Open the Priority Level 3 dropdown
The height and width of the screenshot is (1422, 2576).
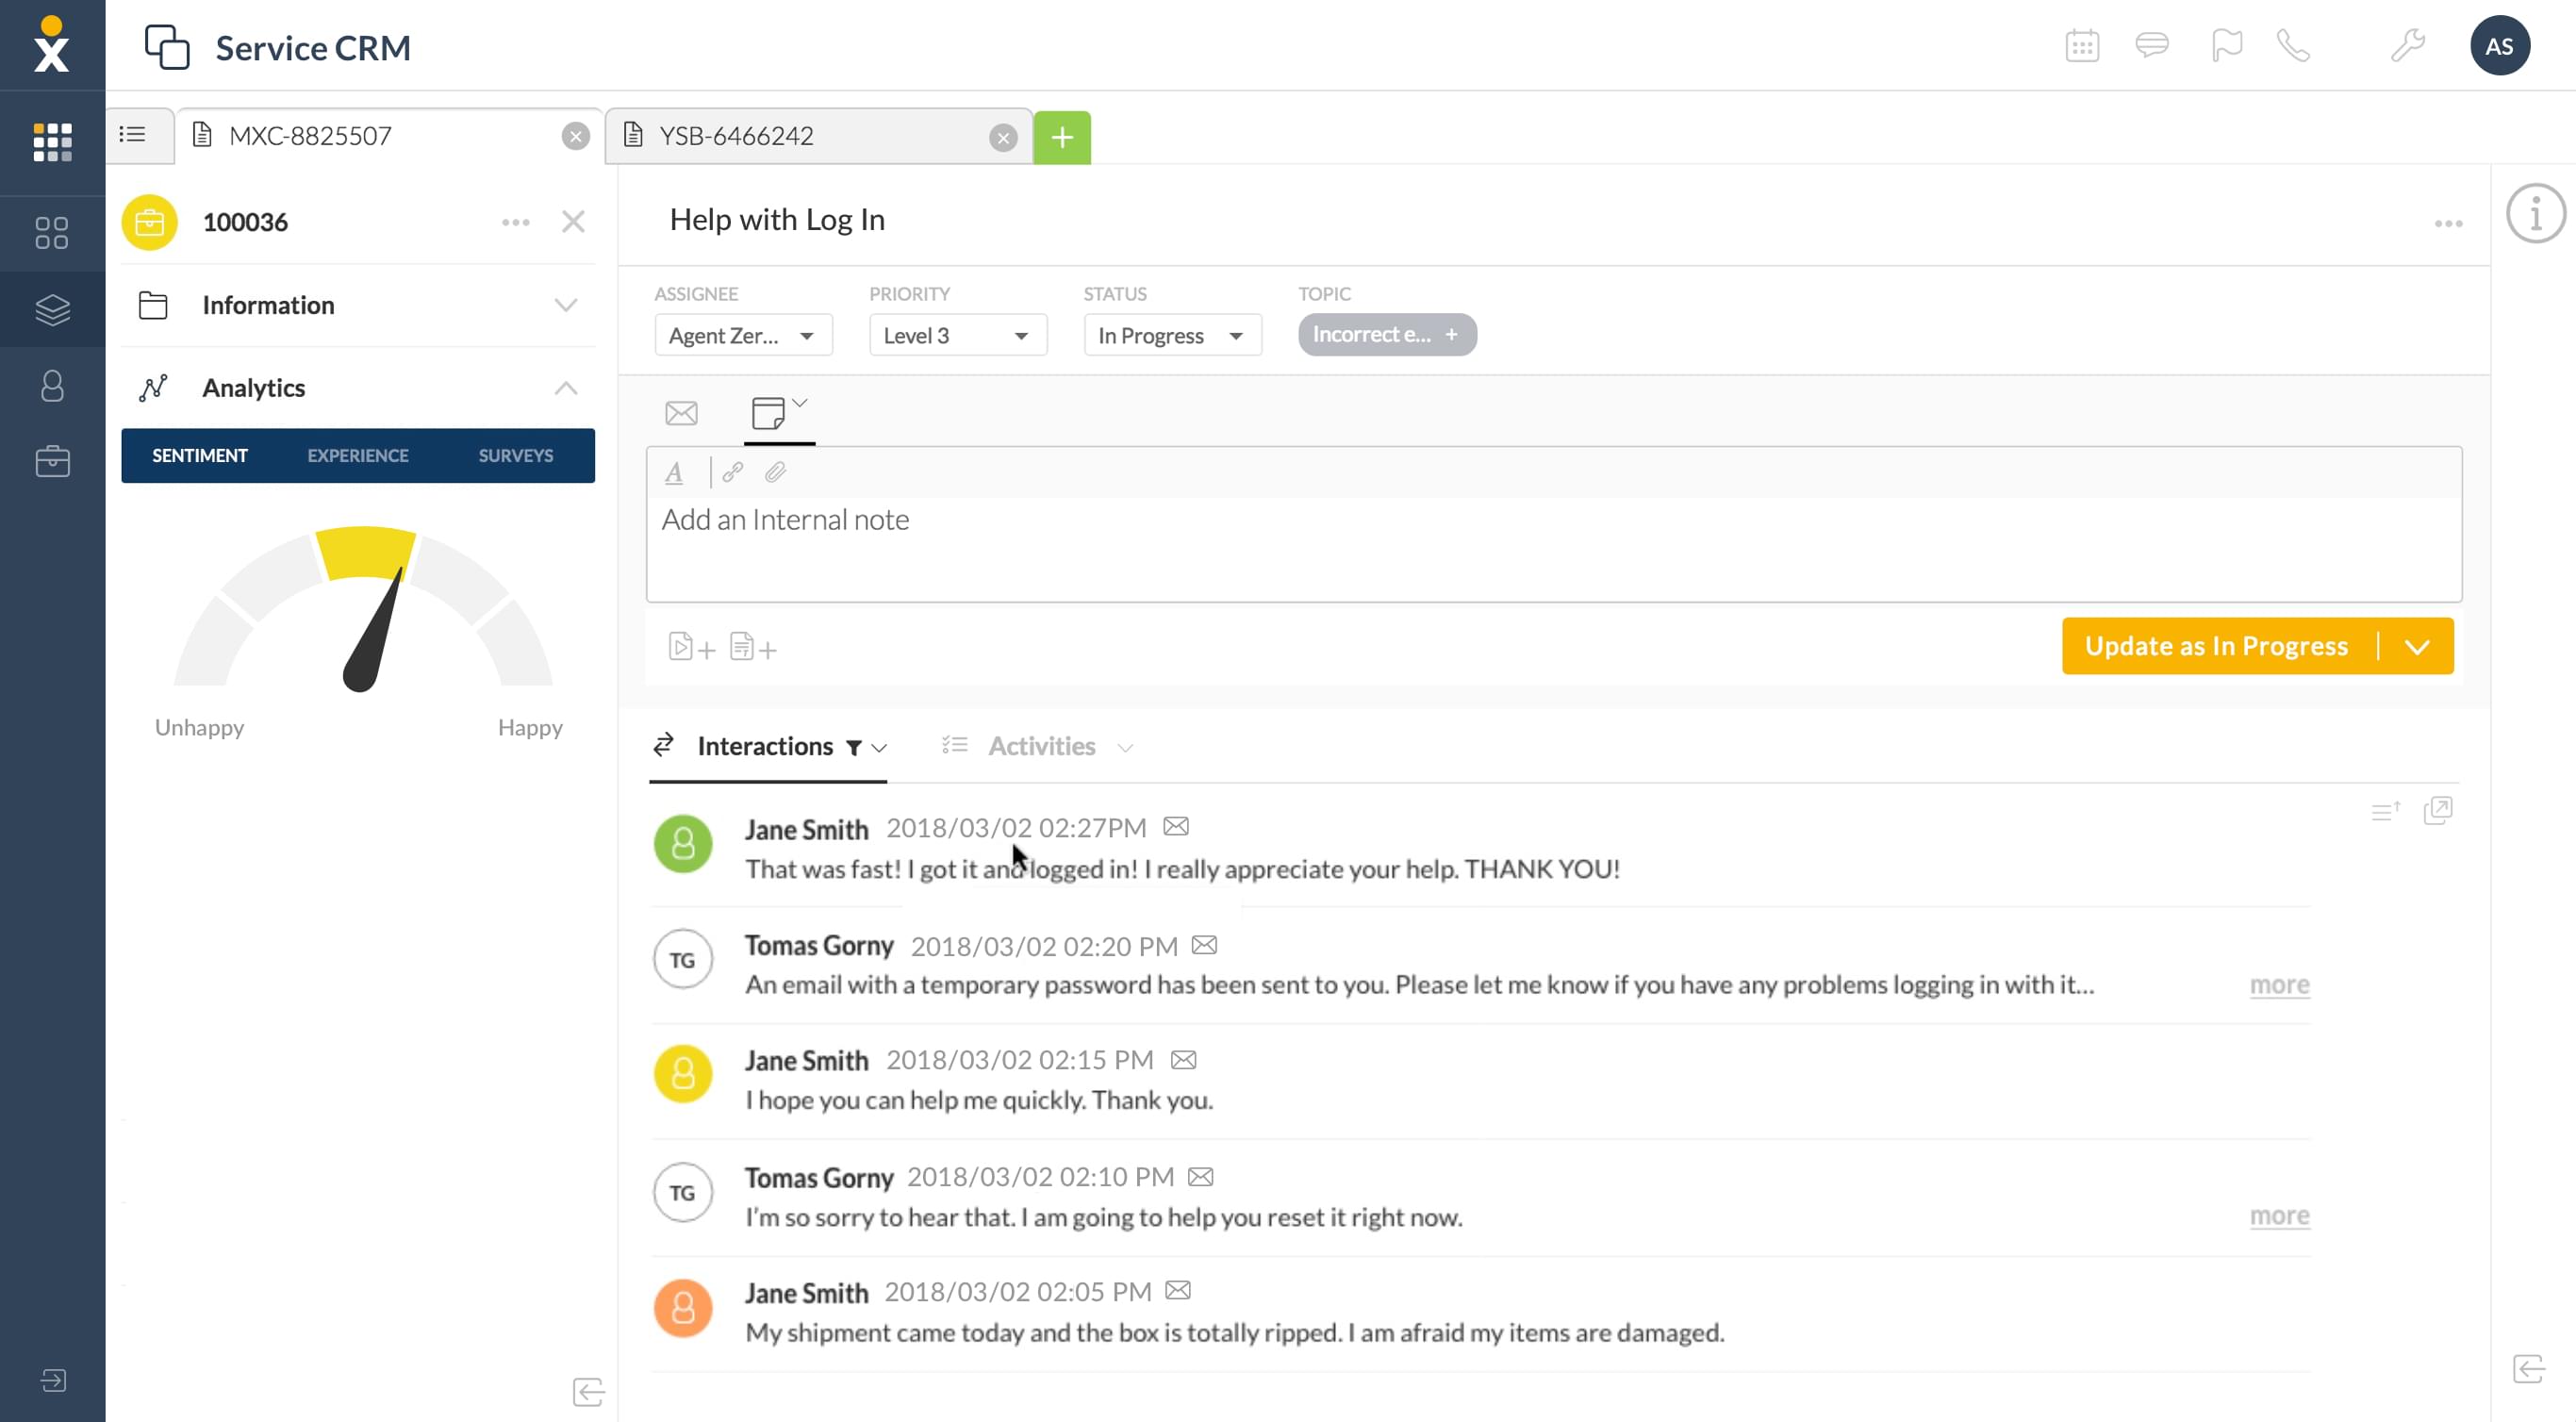[957, 335]
